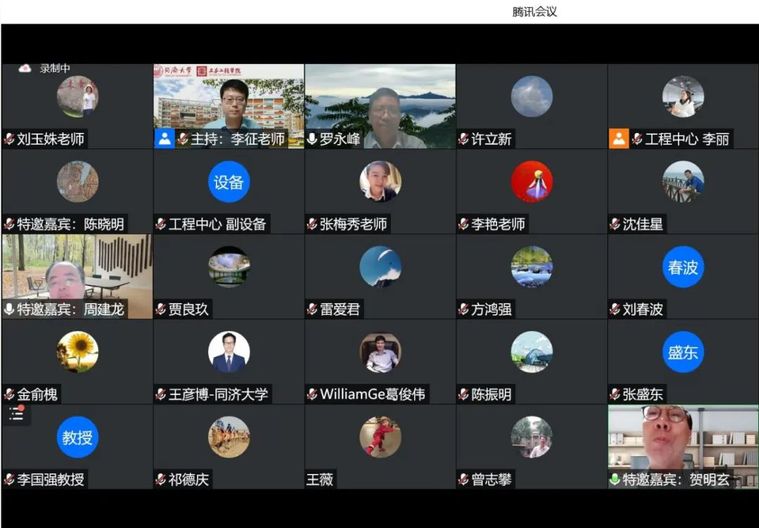
Task: Click the name label 贾良玖
Action: 188,309
